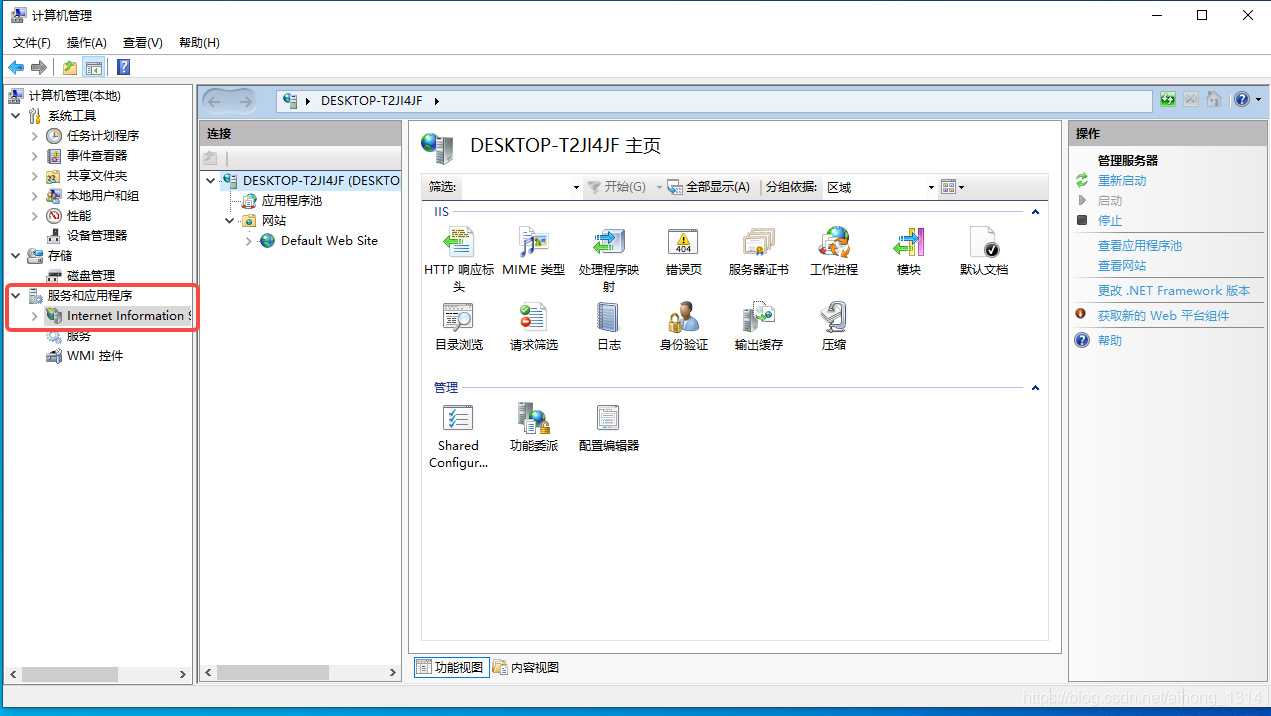Expand Default Web Site node

click(249, 241)
